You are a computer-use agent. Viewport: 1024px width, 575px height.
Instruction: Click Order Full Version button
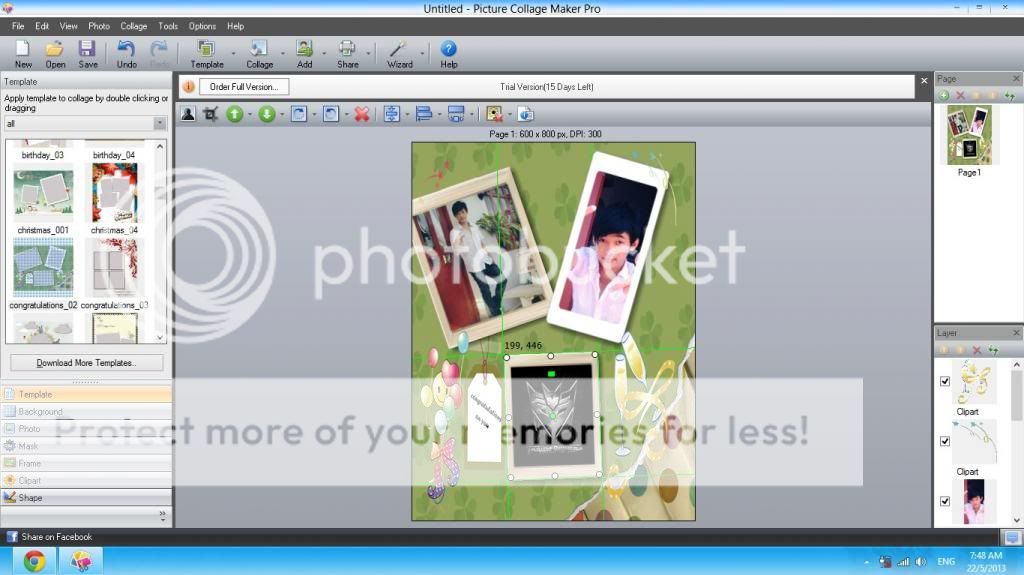tap(244, 86)
